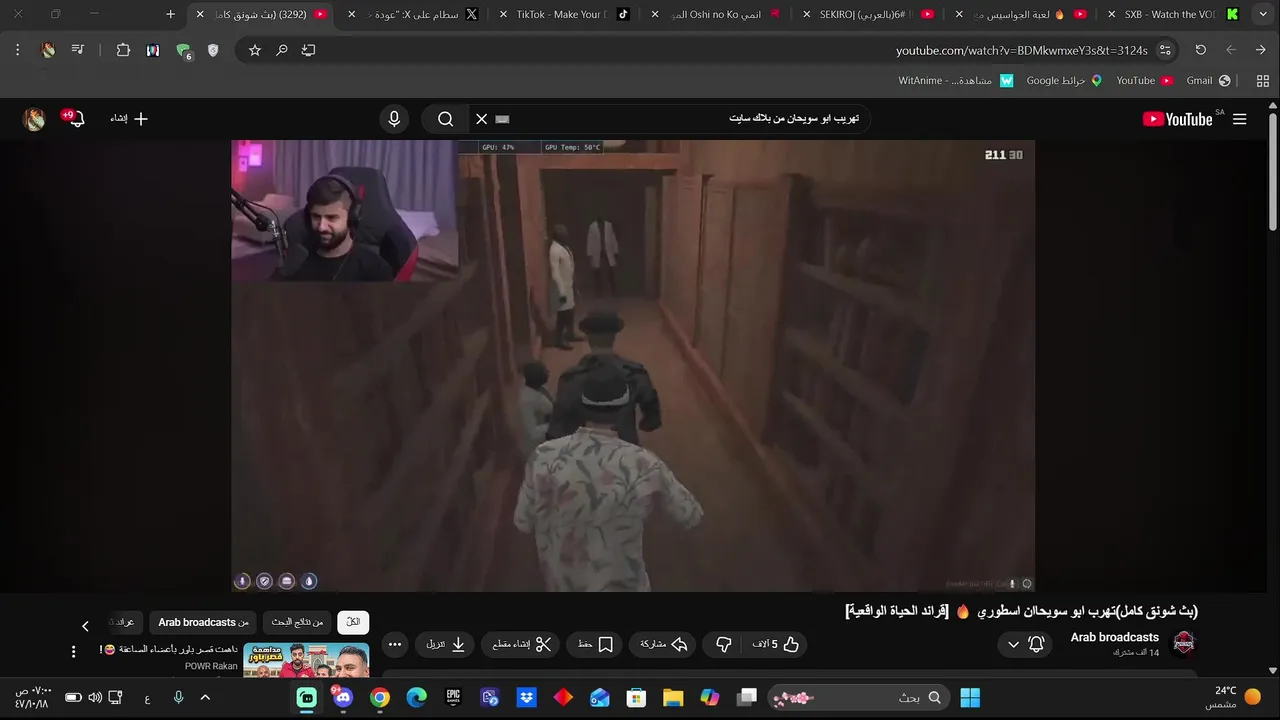Viewport: 1280px width, 720px height.
Task: Start voice search with the microphone
Action: pyautogui.click(x=394, y=119)
